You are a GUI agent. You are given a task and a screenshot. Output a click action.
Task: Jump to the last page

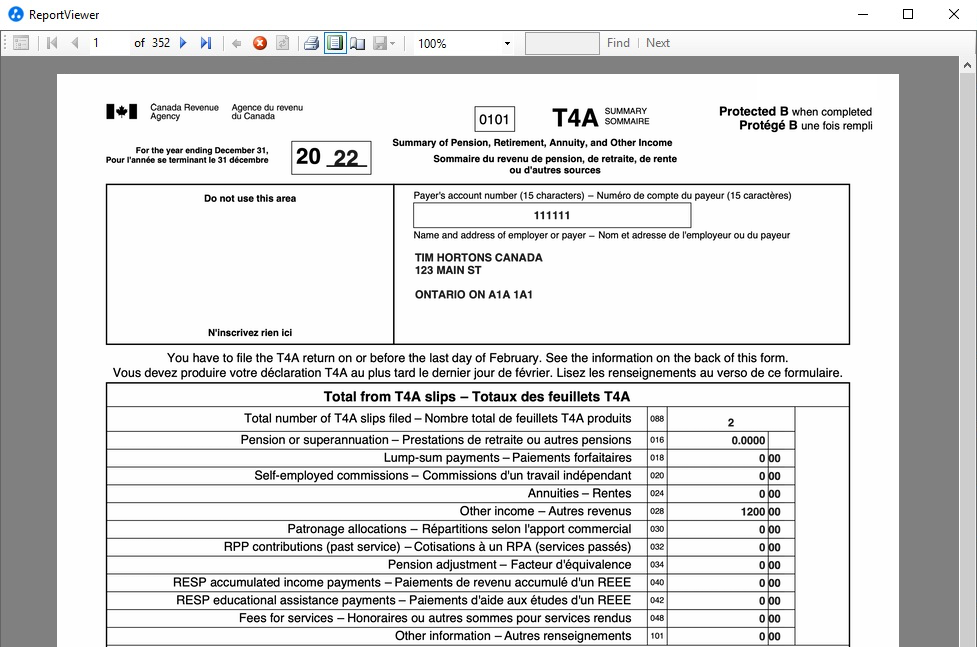pos(205,42)
